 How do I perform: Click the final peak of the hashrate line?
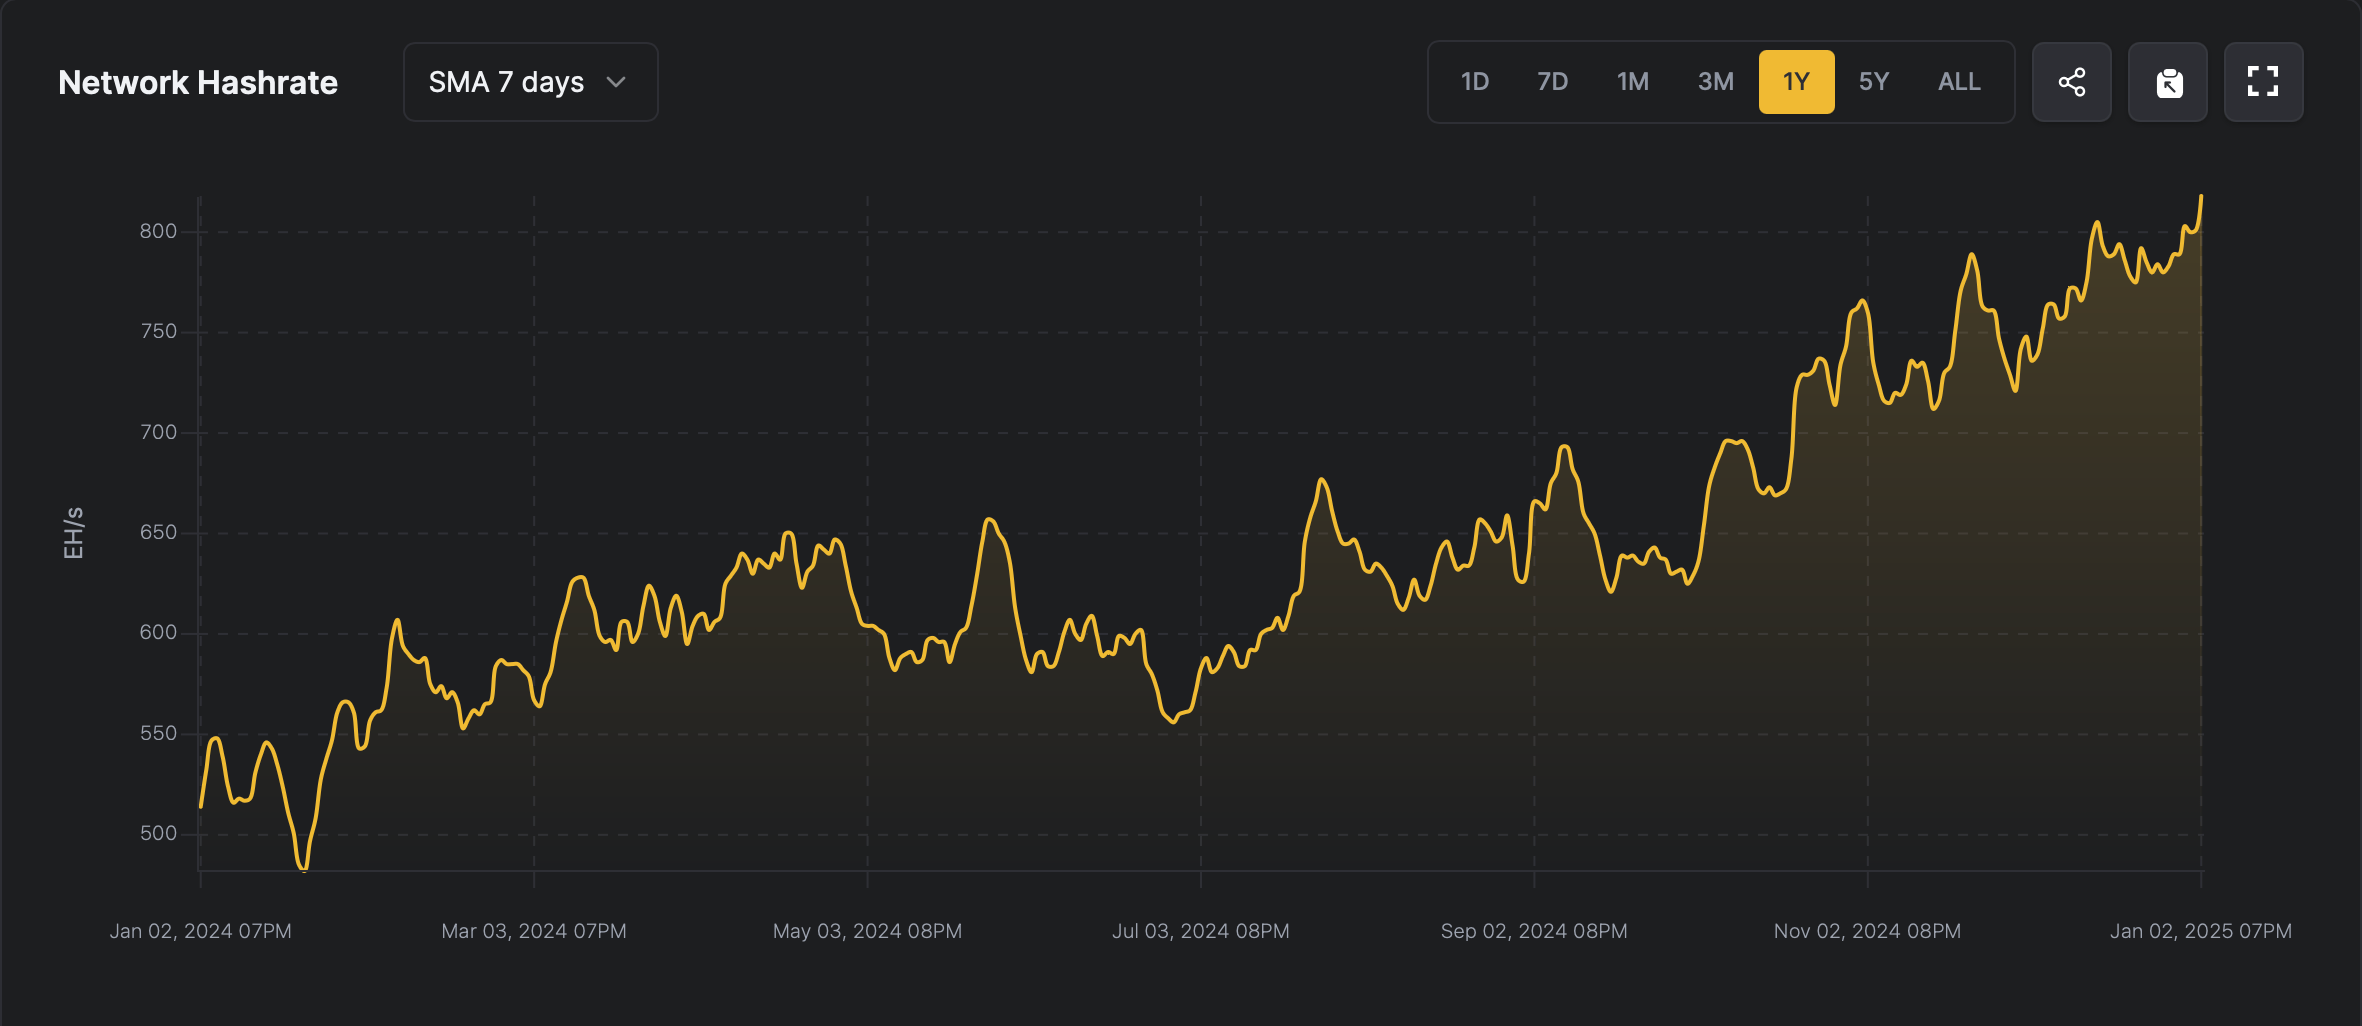click(2200, 198)
